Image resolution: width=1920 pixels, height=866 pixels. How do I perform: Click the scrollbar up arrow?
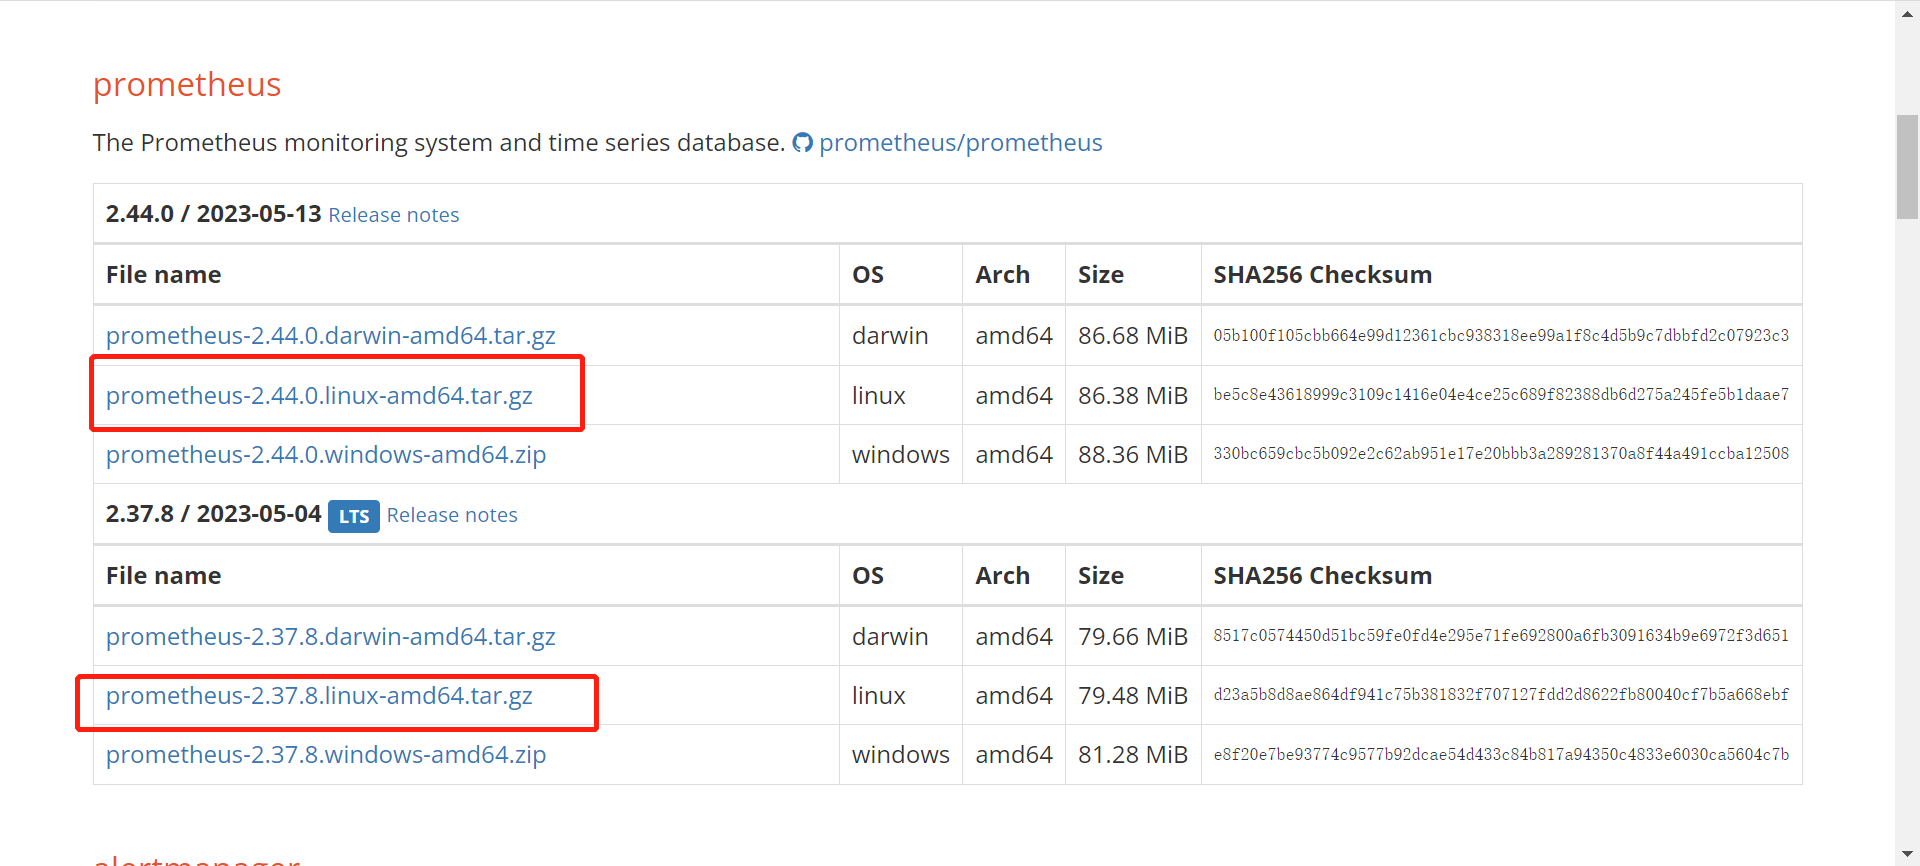1907,12
